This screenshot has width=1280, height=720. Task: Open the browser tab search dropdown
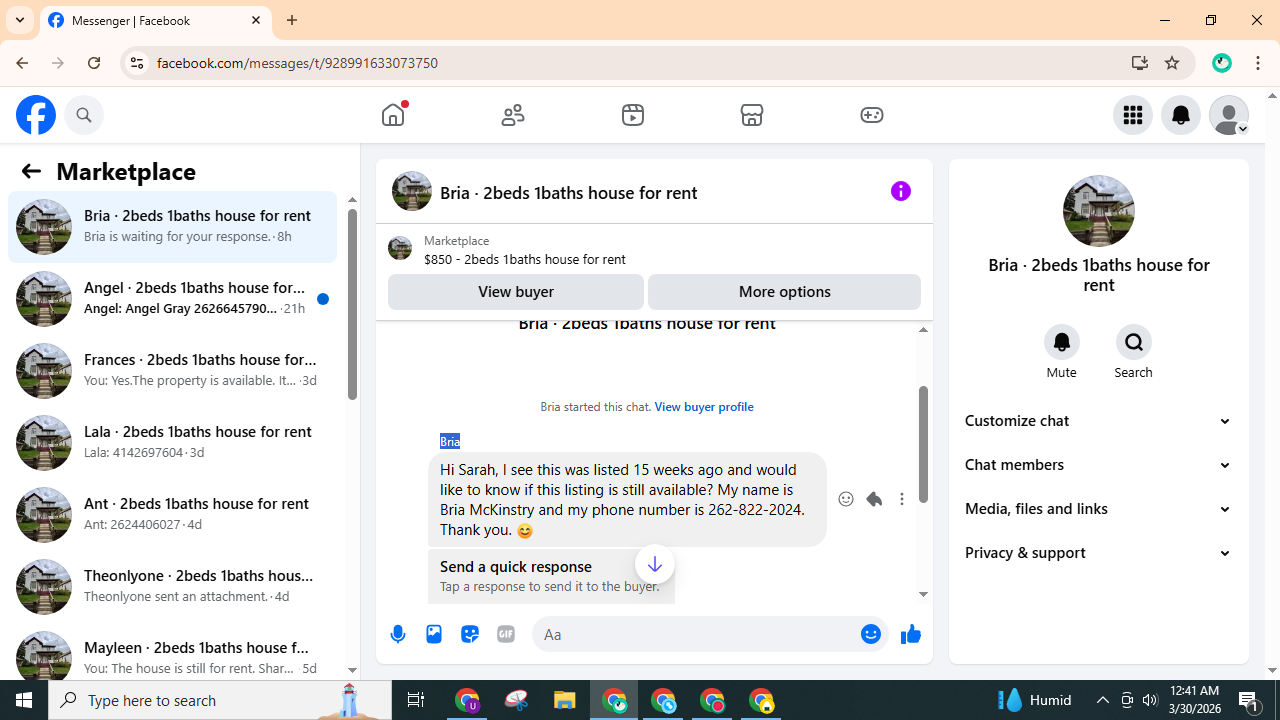pos(20,20)
